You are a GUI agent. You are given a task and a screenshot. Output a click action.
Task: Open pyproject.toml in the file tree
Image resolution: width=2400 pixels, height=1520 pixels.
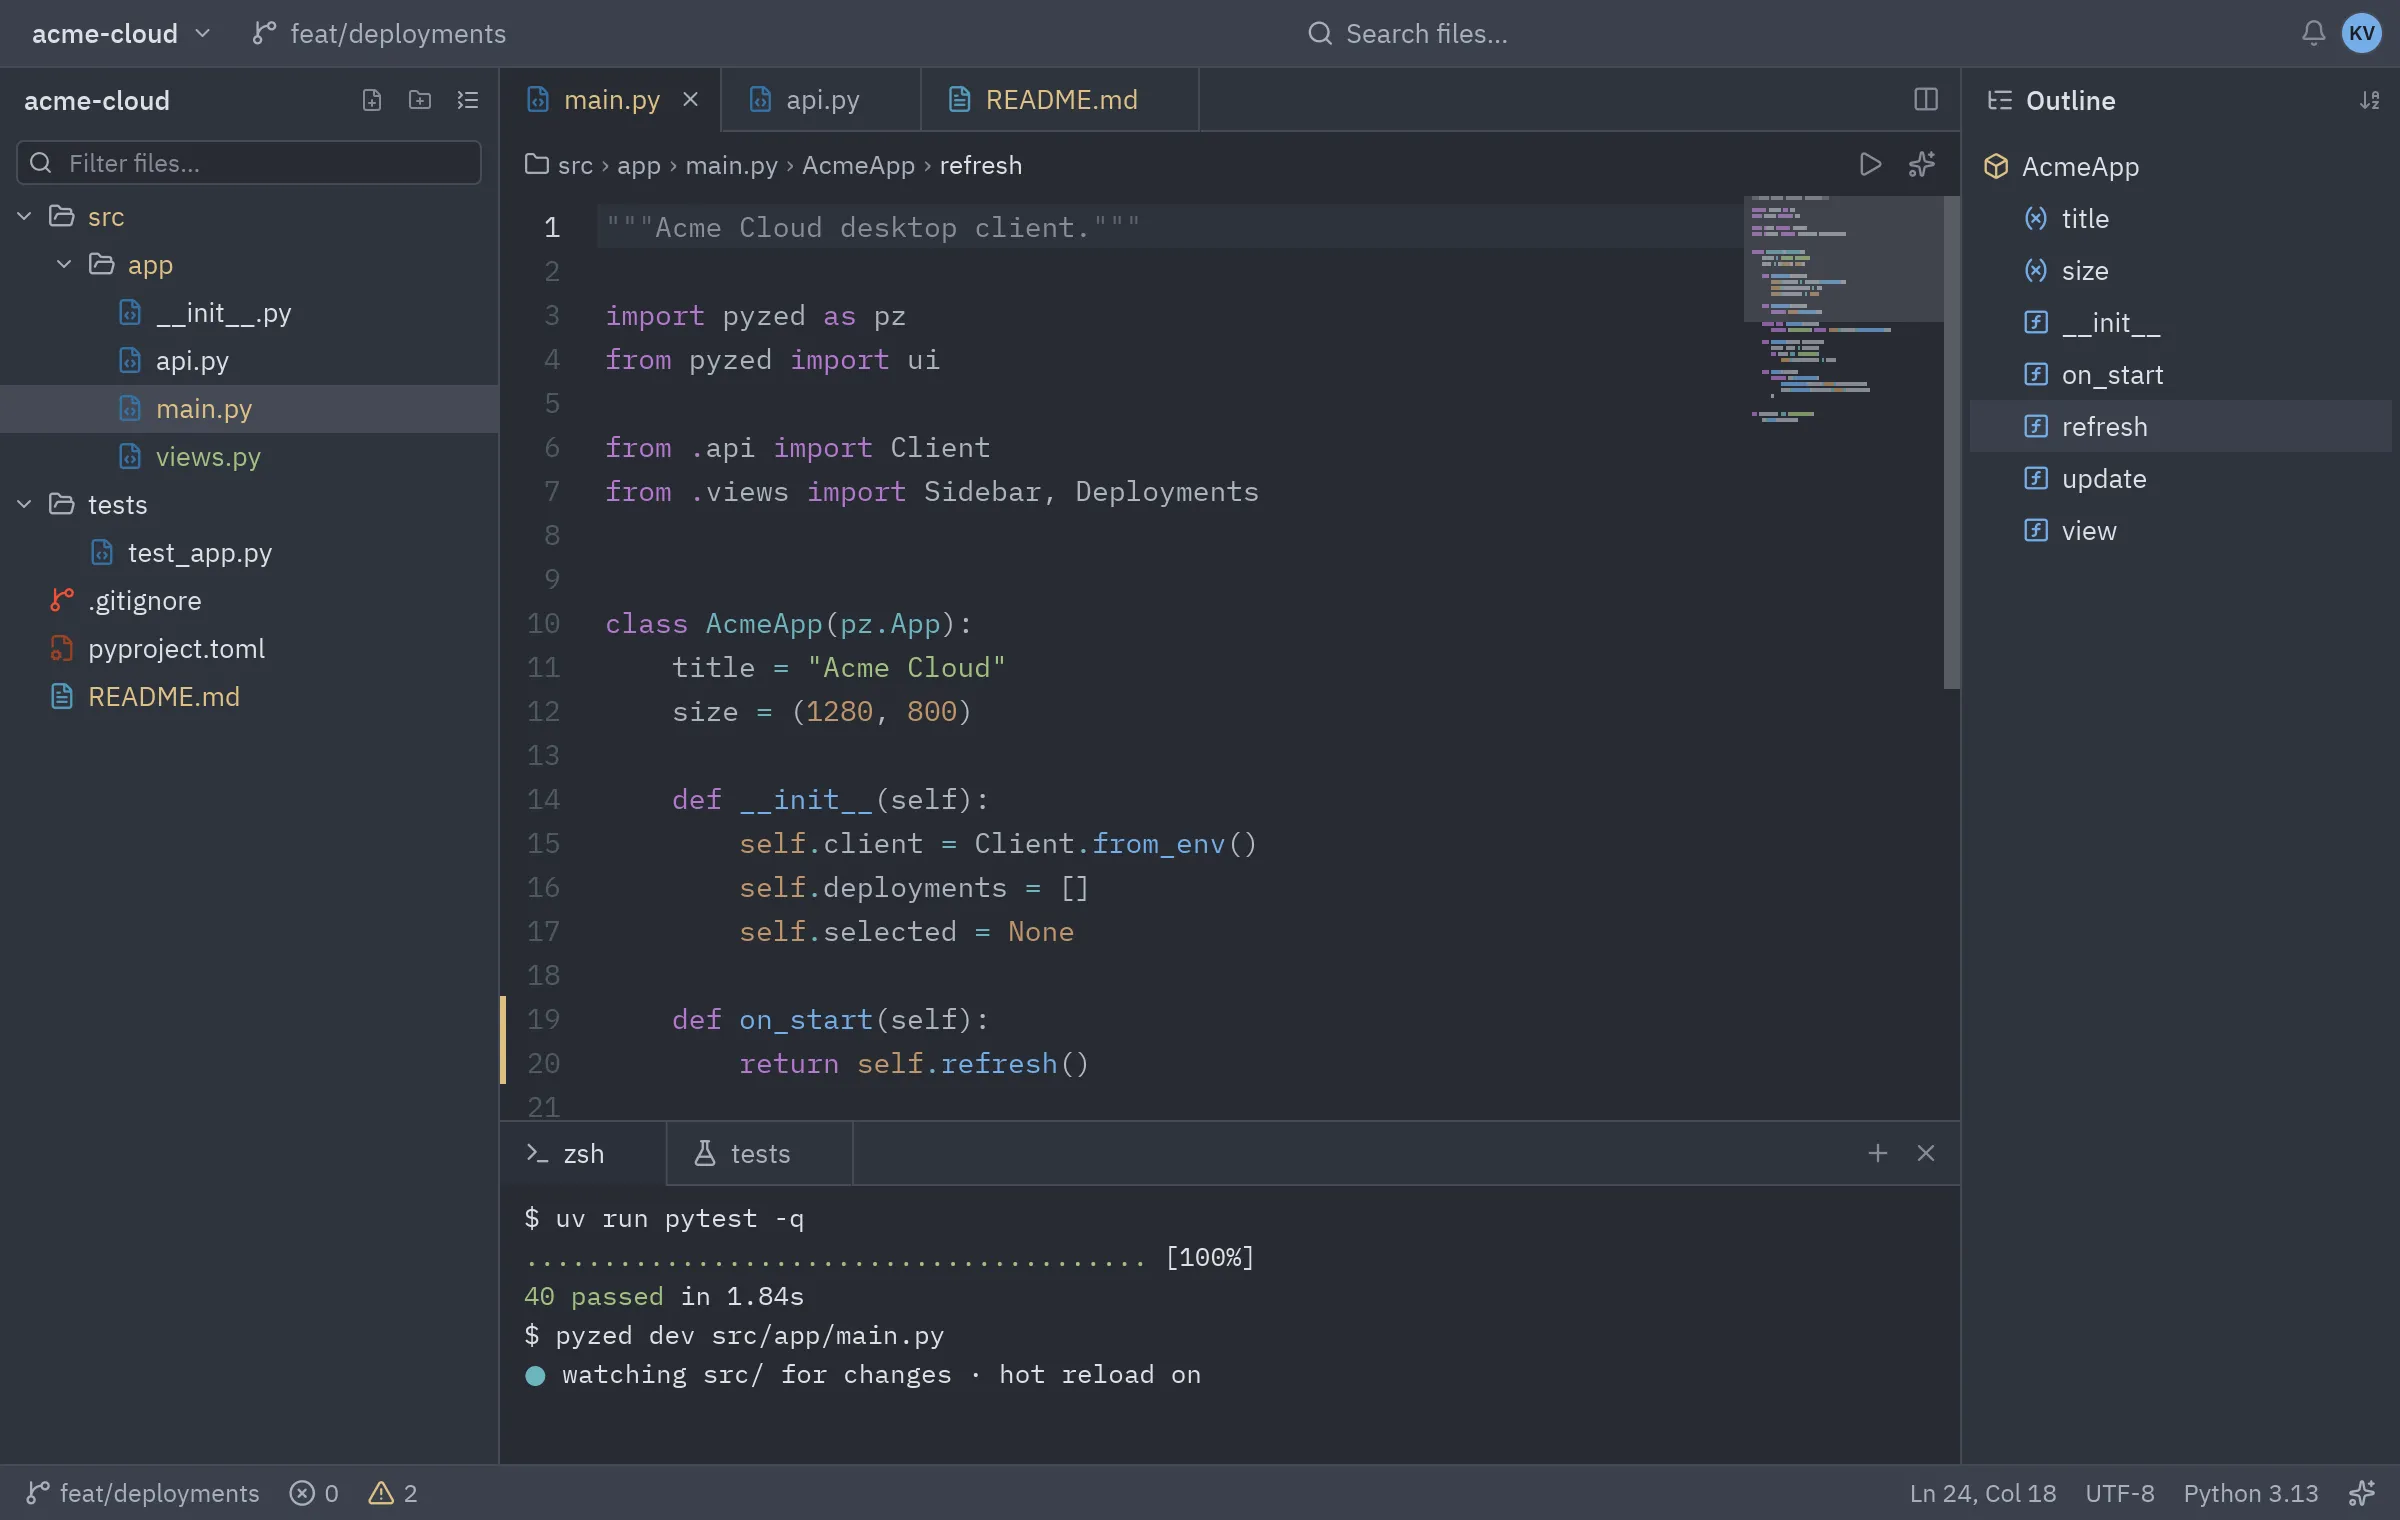[x=249, y=648]
